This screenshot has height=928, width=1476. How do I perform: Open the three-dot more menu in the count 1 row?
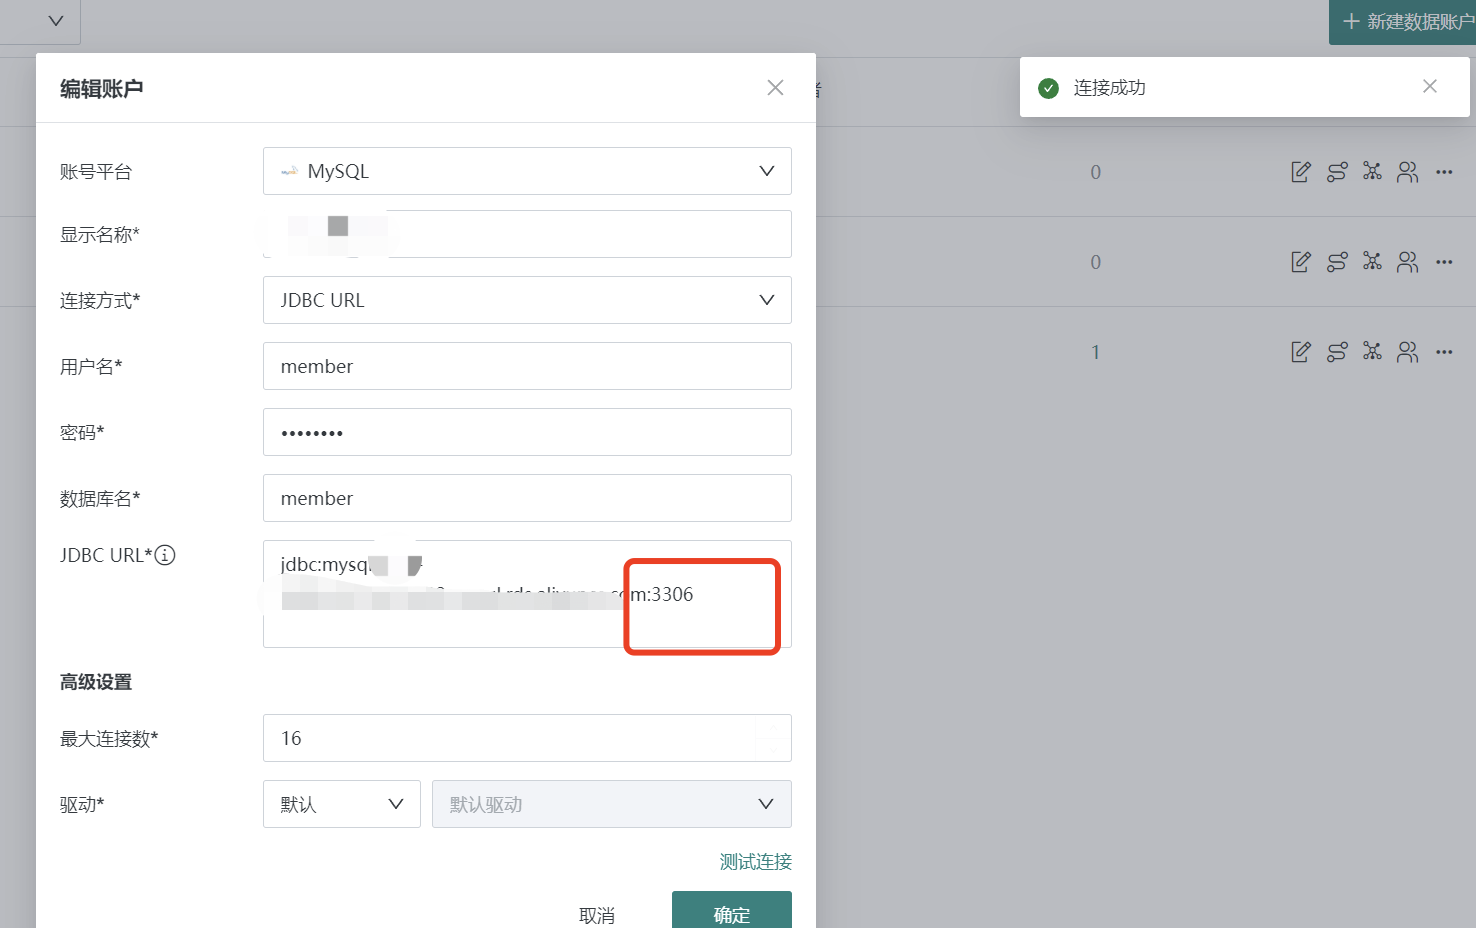[x=1444, y=352]
